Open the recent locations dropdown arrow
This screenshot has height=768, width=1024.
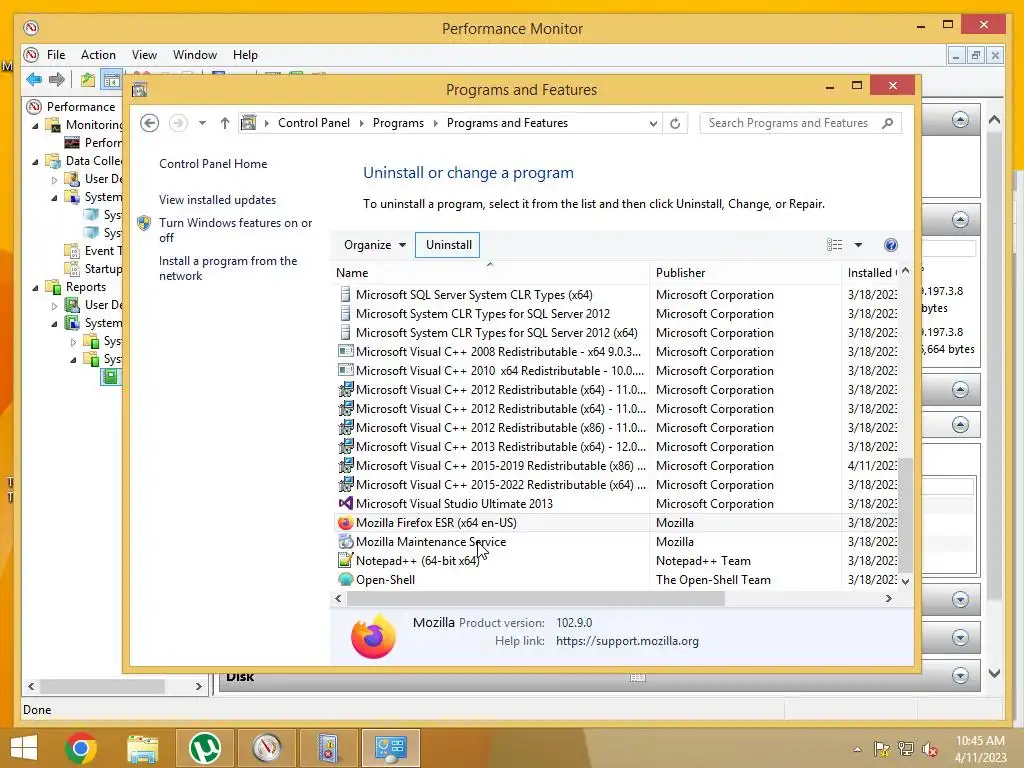click(x=202, y=123)
